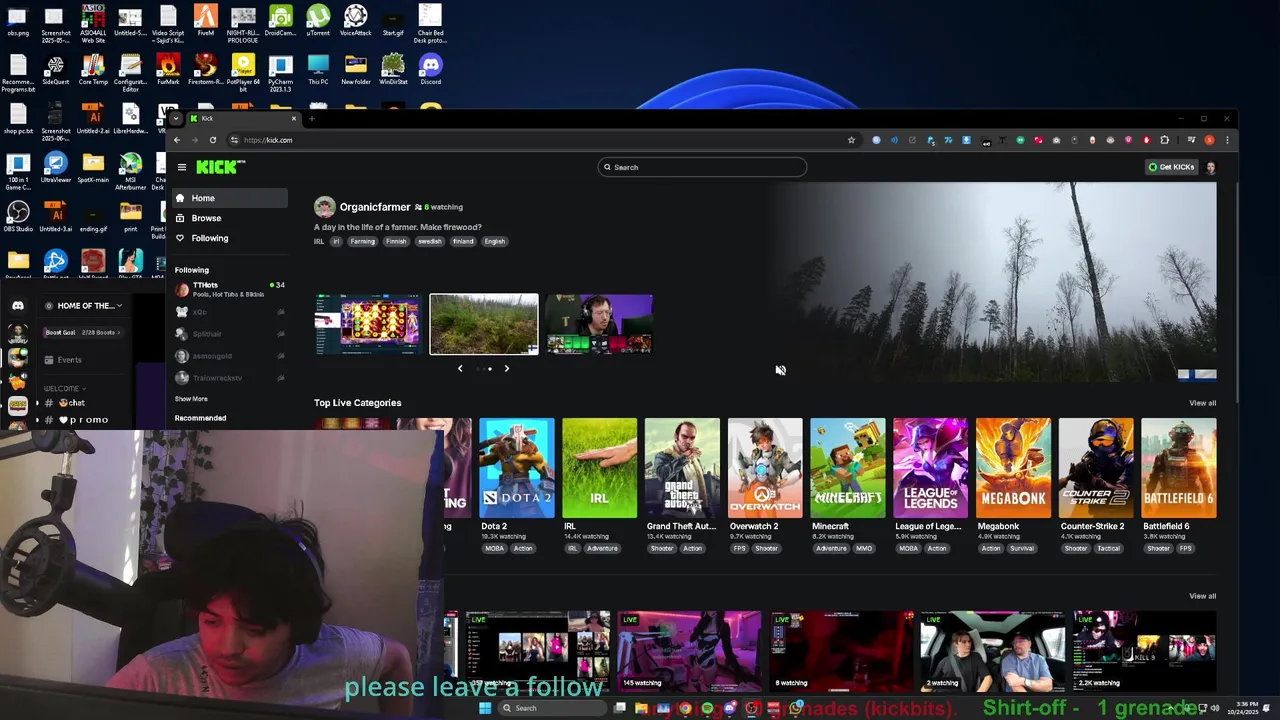This screenshot has width=1280, height=720.
Task: Go to next featured stream arrow
Action: pos(507,369)
